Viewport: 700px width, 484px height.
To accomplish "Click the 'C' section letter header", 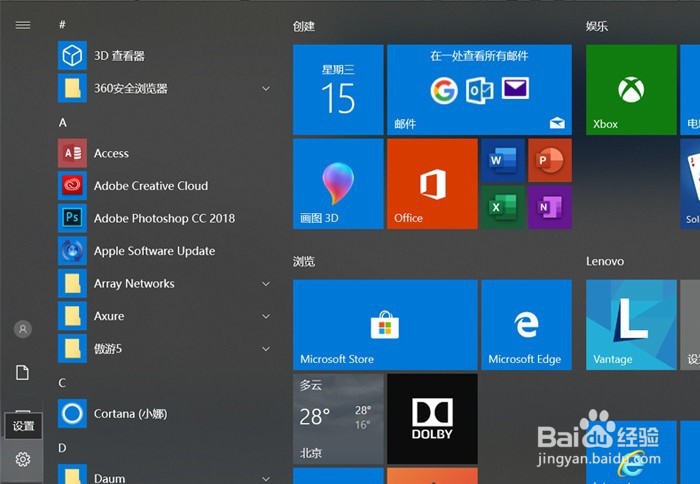I will [x=62, y=383].
